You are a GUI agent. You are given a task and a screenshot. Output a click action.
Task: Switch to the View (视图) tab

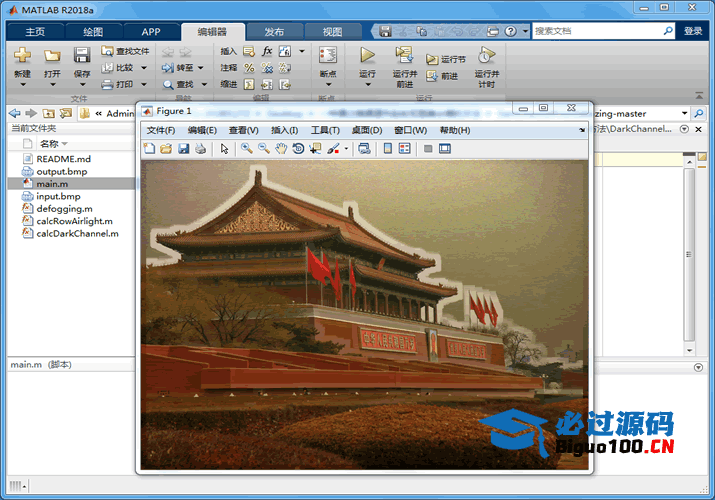332,32
